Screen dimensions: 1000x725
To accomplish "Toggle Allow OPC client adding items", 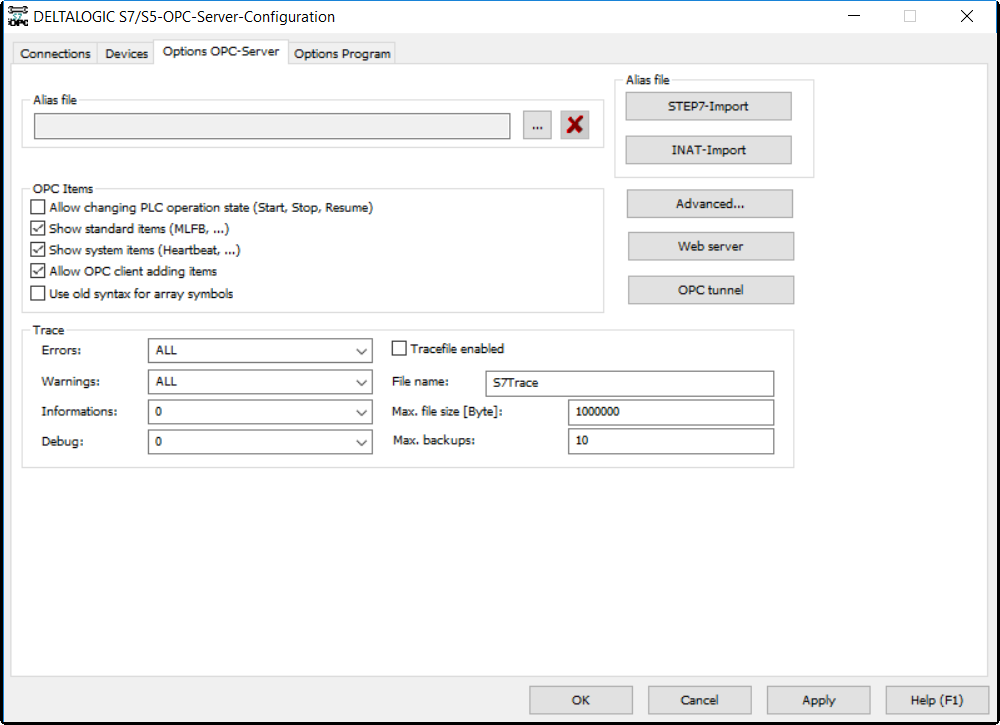I will point(38,271).
